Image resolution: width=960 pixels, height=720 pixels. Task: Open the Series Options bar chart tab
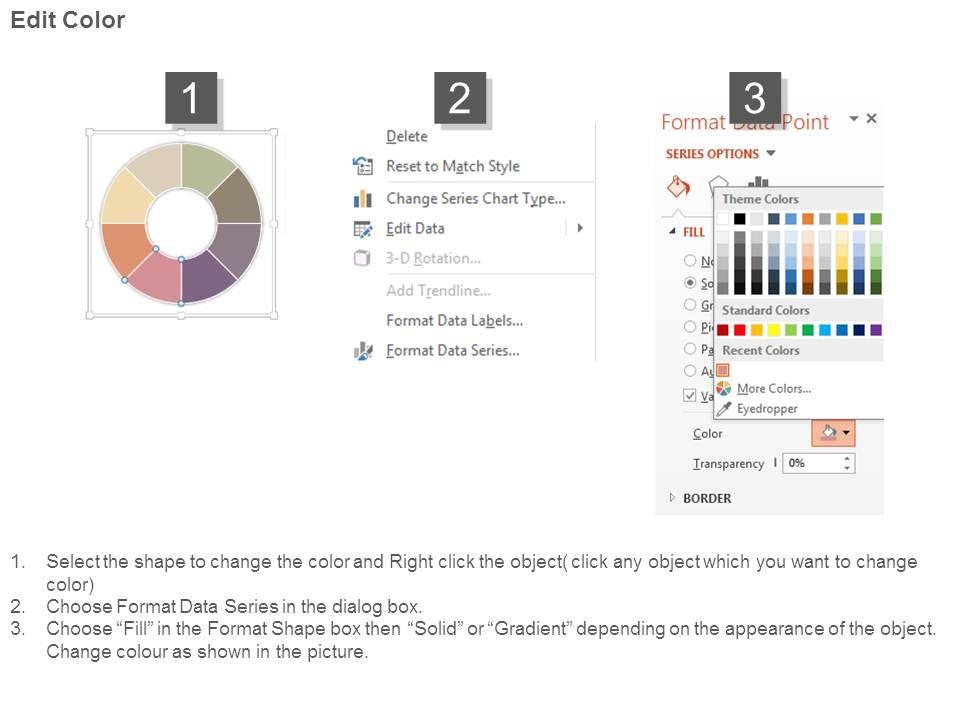pyautogui.click(x=758, y=185)
